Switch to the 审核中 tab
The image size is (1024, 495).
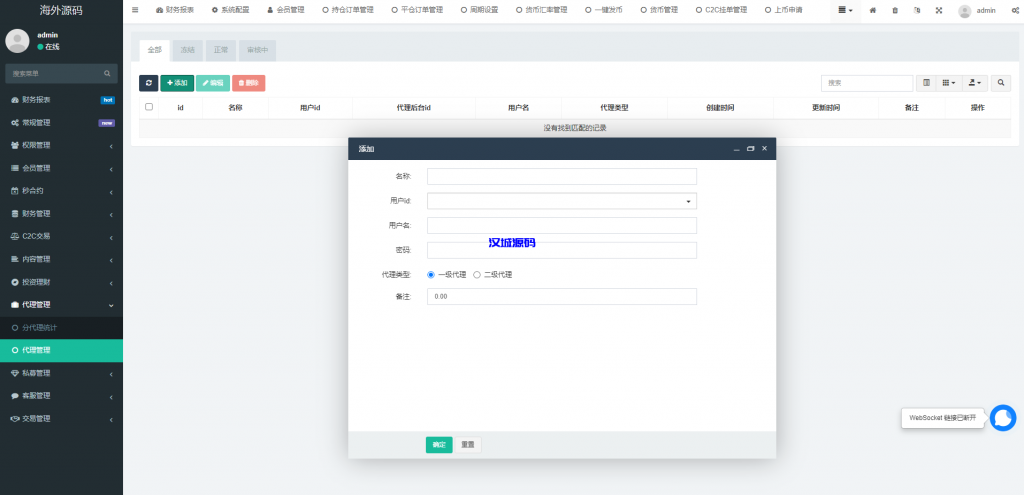257,50
